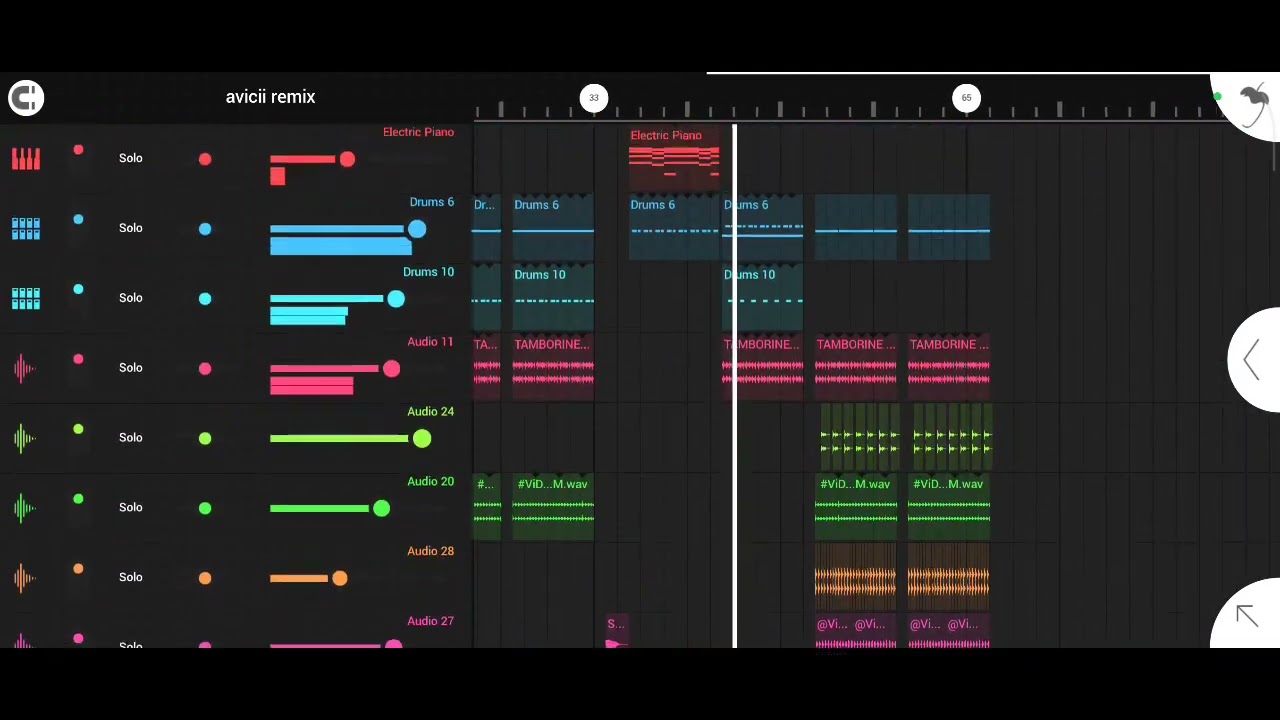This screenshot has height=720, width=1280.
Task: Open the Drums 6 step sequencer icon
Action: (26, 228)
